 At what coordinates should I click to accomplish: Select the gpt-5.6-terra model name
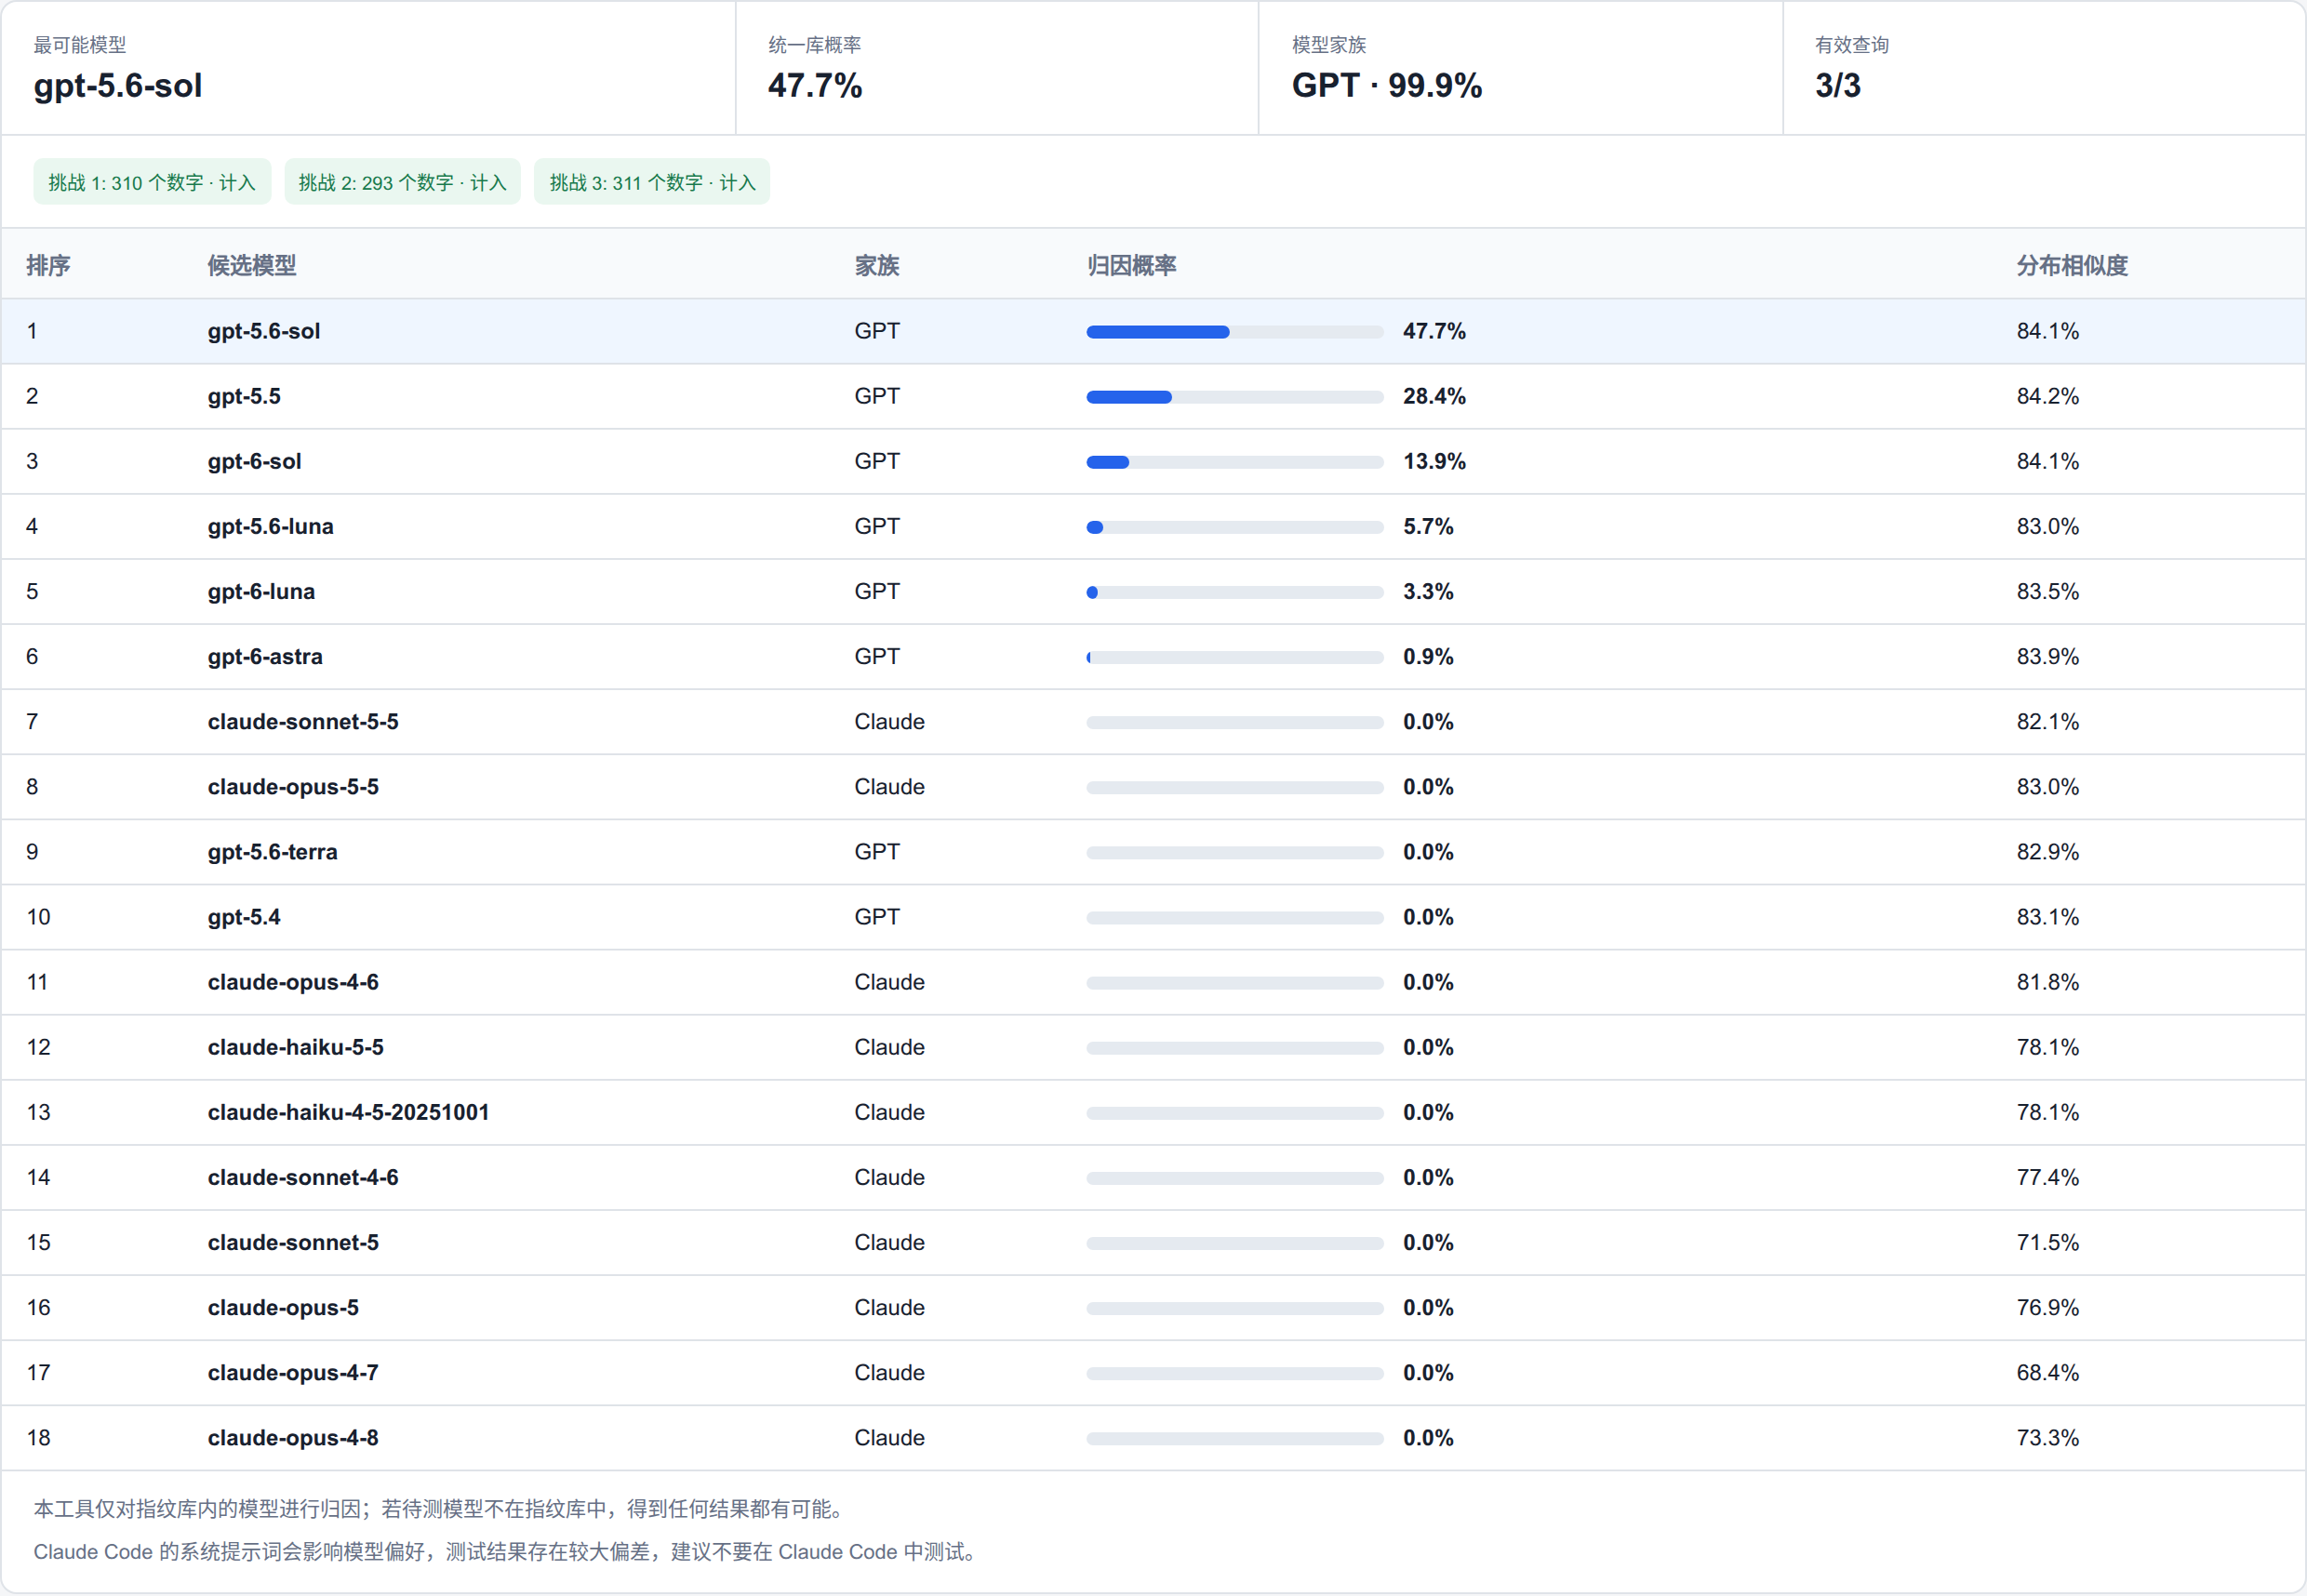tap(272, 851)
